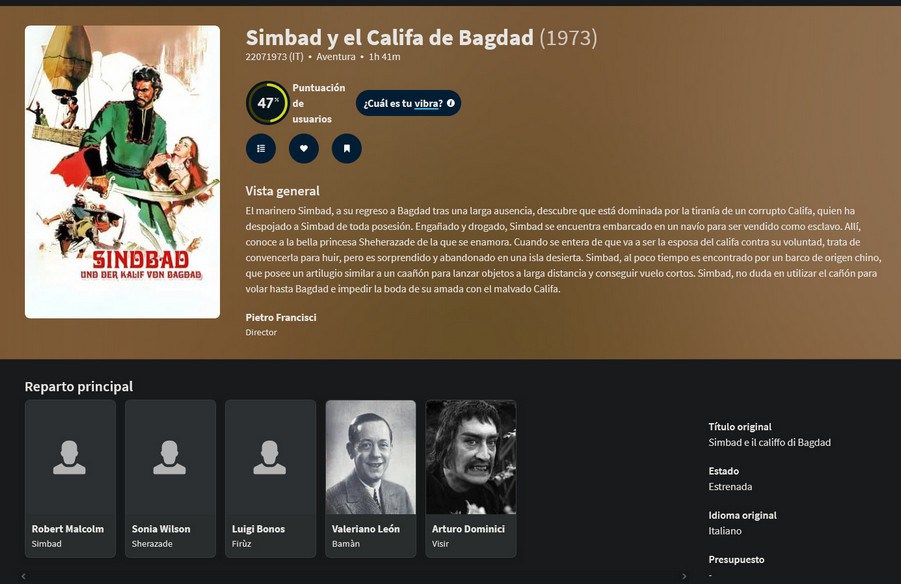The height and width of the screenshot is (584, 901).
Task: Mark movie as favorite with heart icon
Action: tap(303, 148)
